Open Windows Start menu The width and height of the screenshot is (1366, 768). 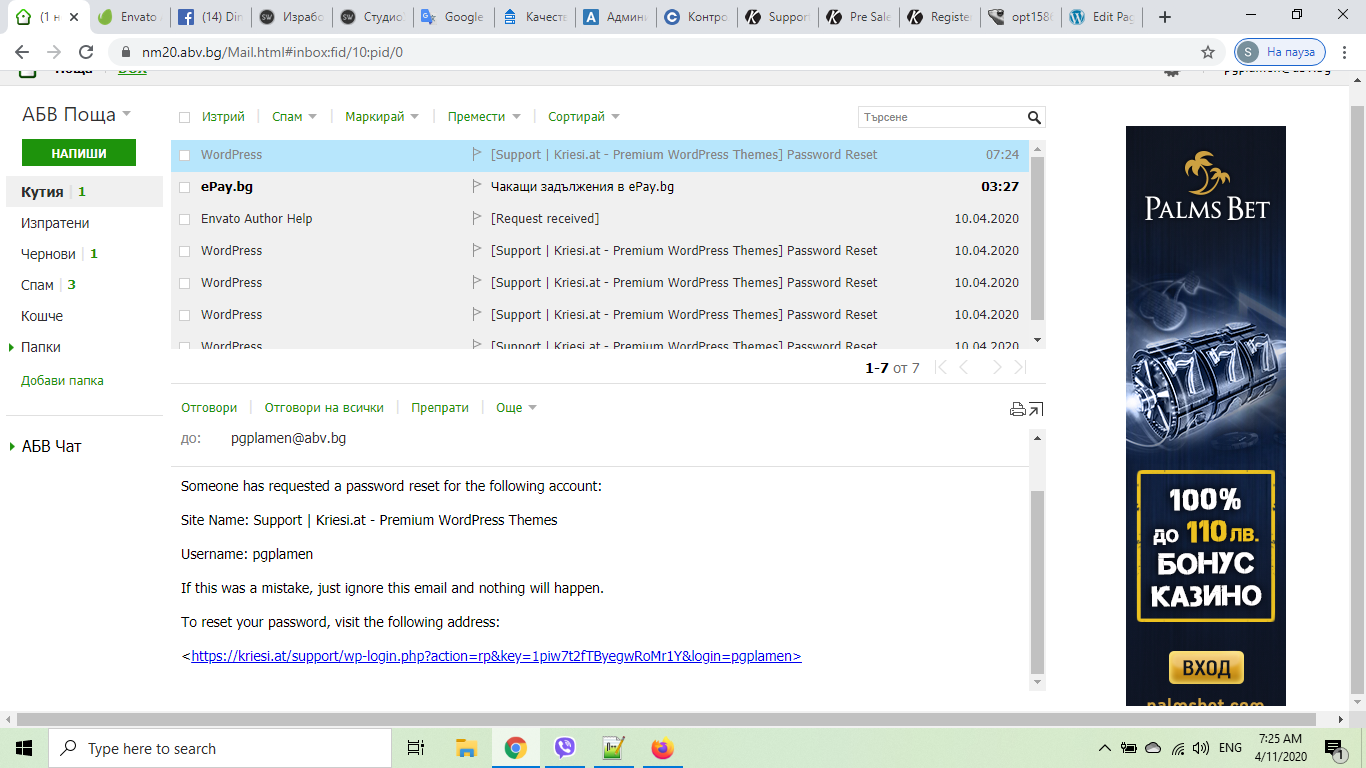click(x=24, y=748)
